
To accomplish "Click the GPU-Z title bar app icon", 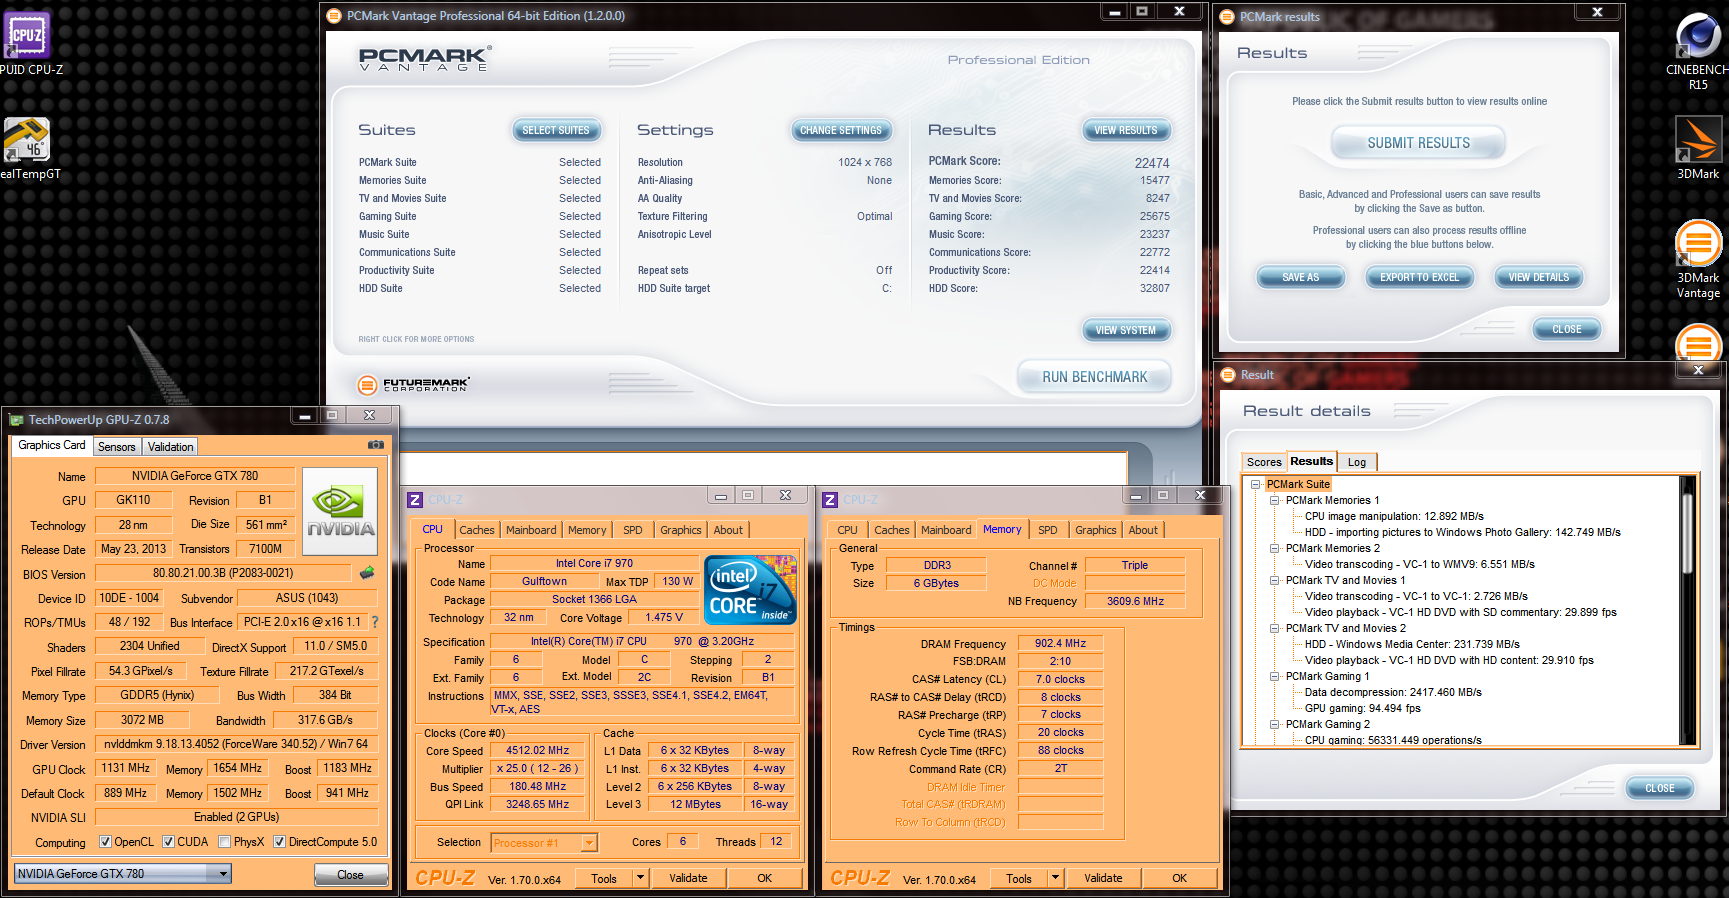I will point(16,420).
